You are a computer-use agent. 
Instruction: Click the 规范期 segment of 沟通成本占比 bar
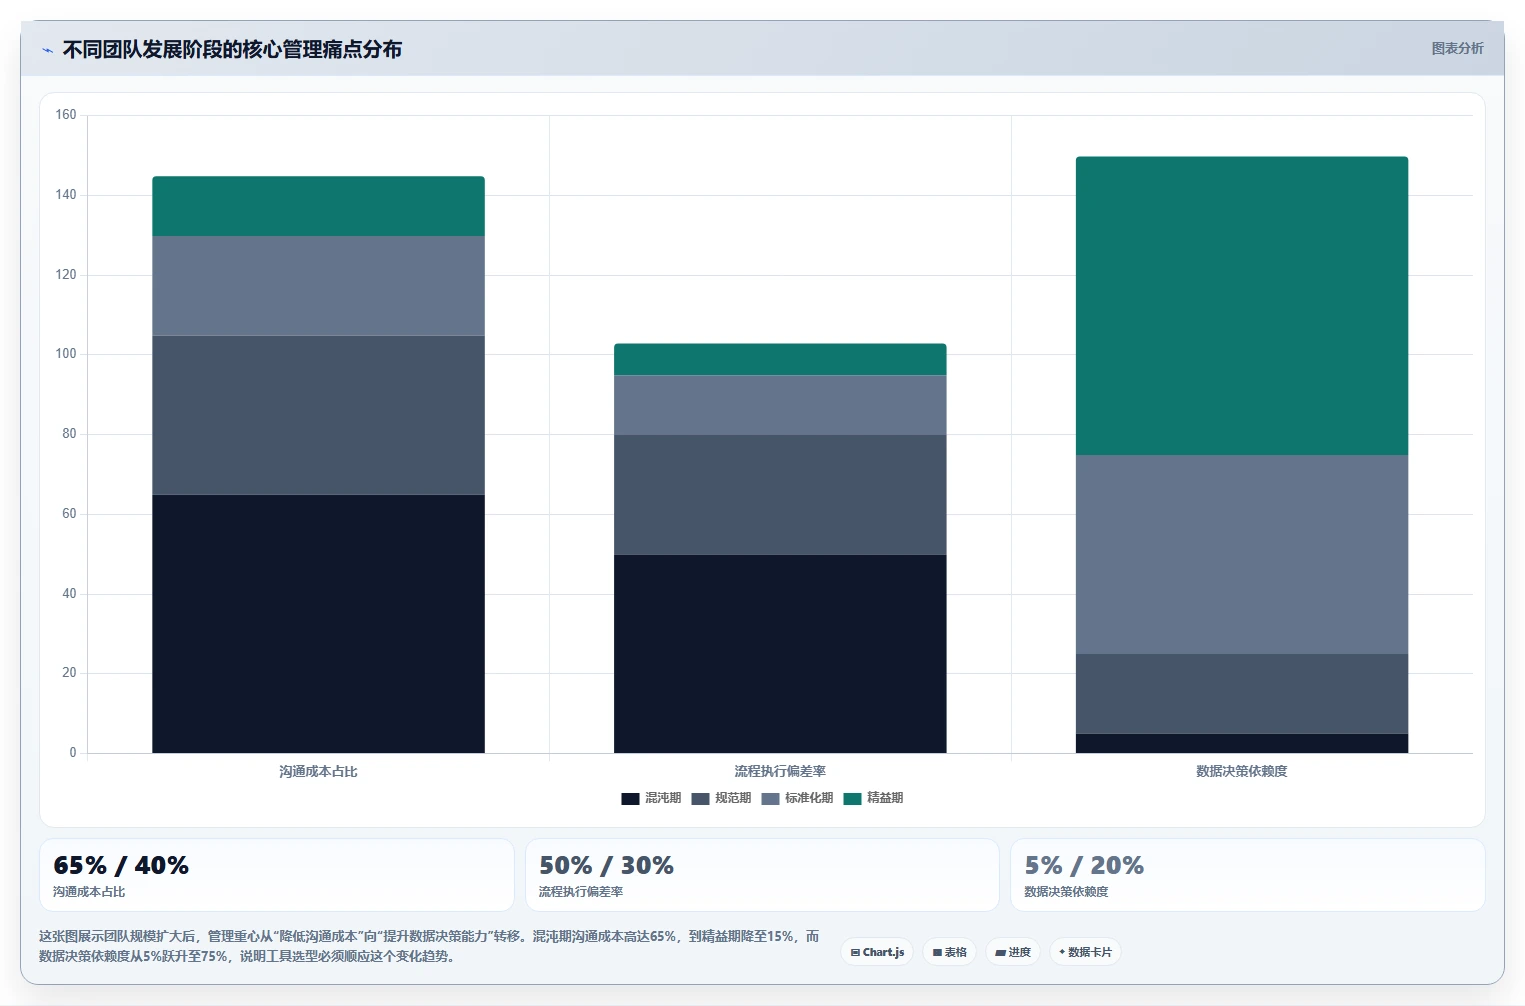318,415
